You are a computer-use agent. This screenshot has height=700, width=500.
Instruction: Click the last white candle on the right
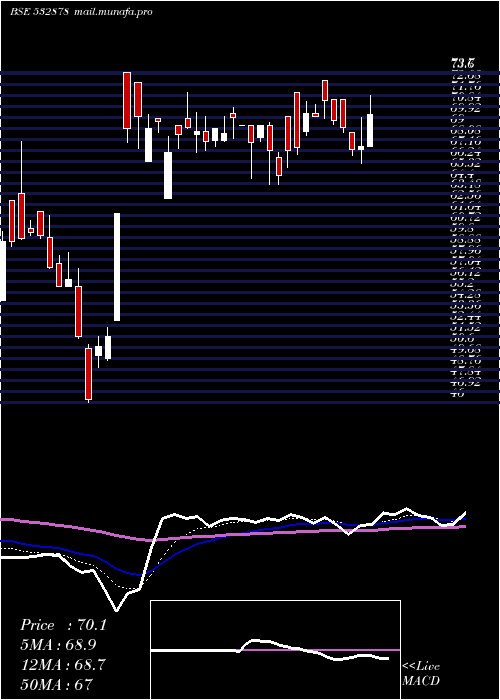point(370,130)
